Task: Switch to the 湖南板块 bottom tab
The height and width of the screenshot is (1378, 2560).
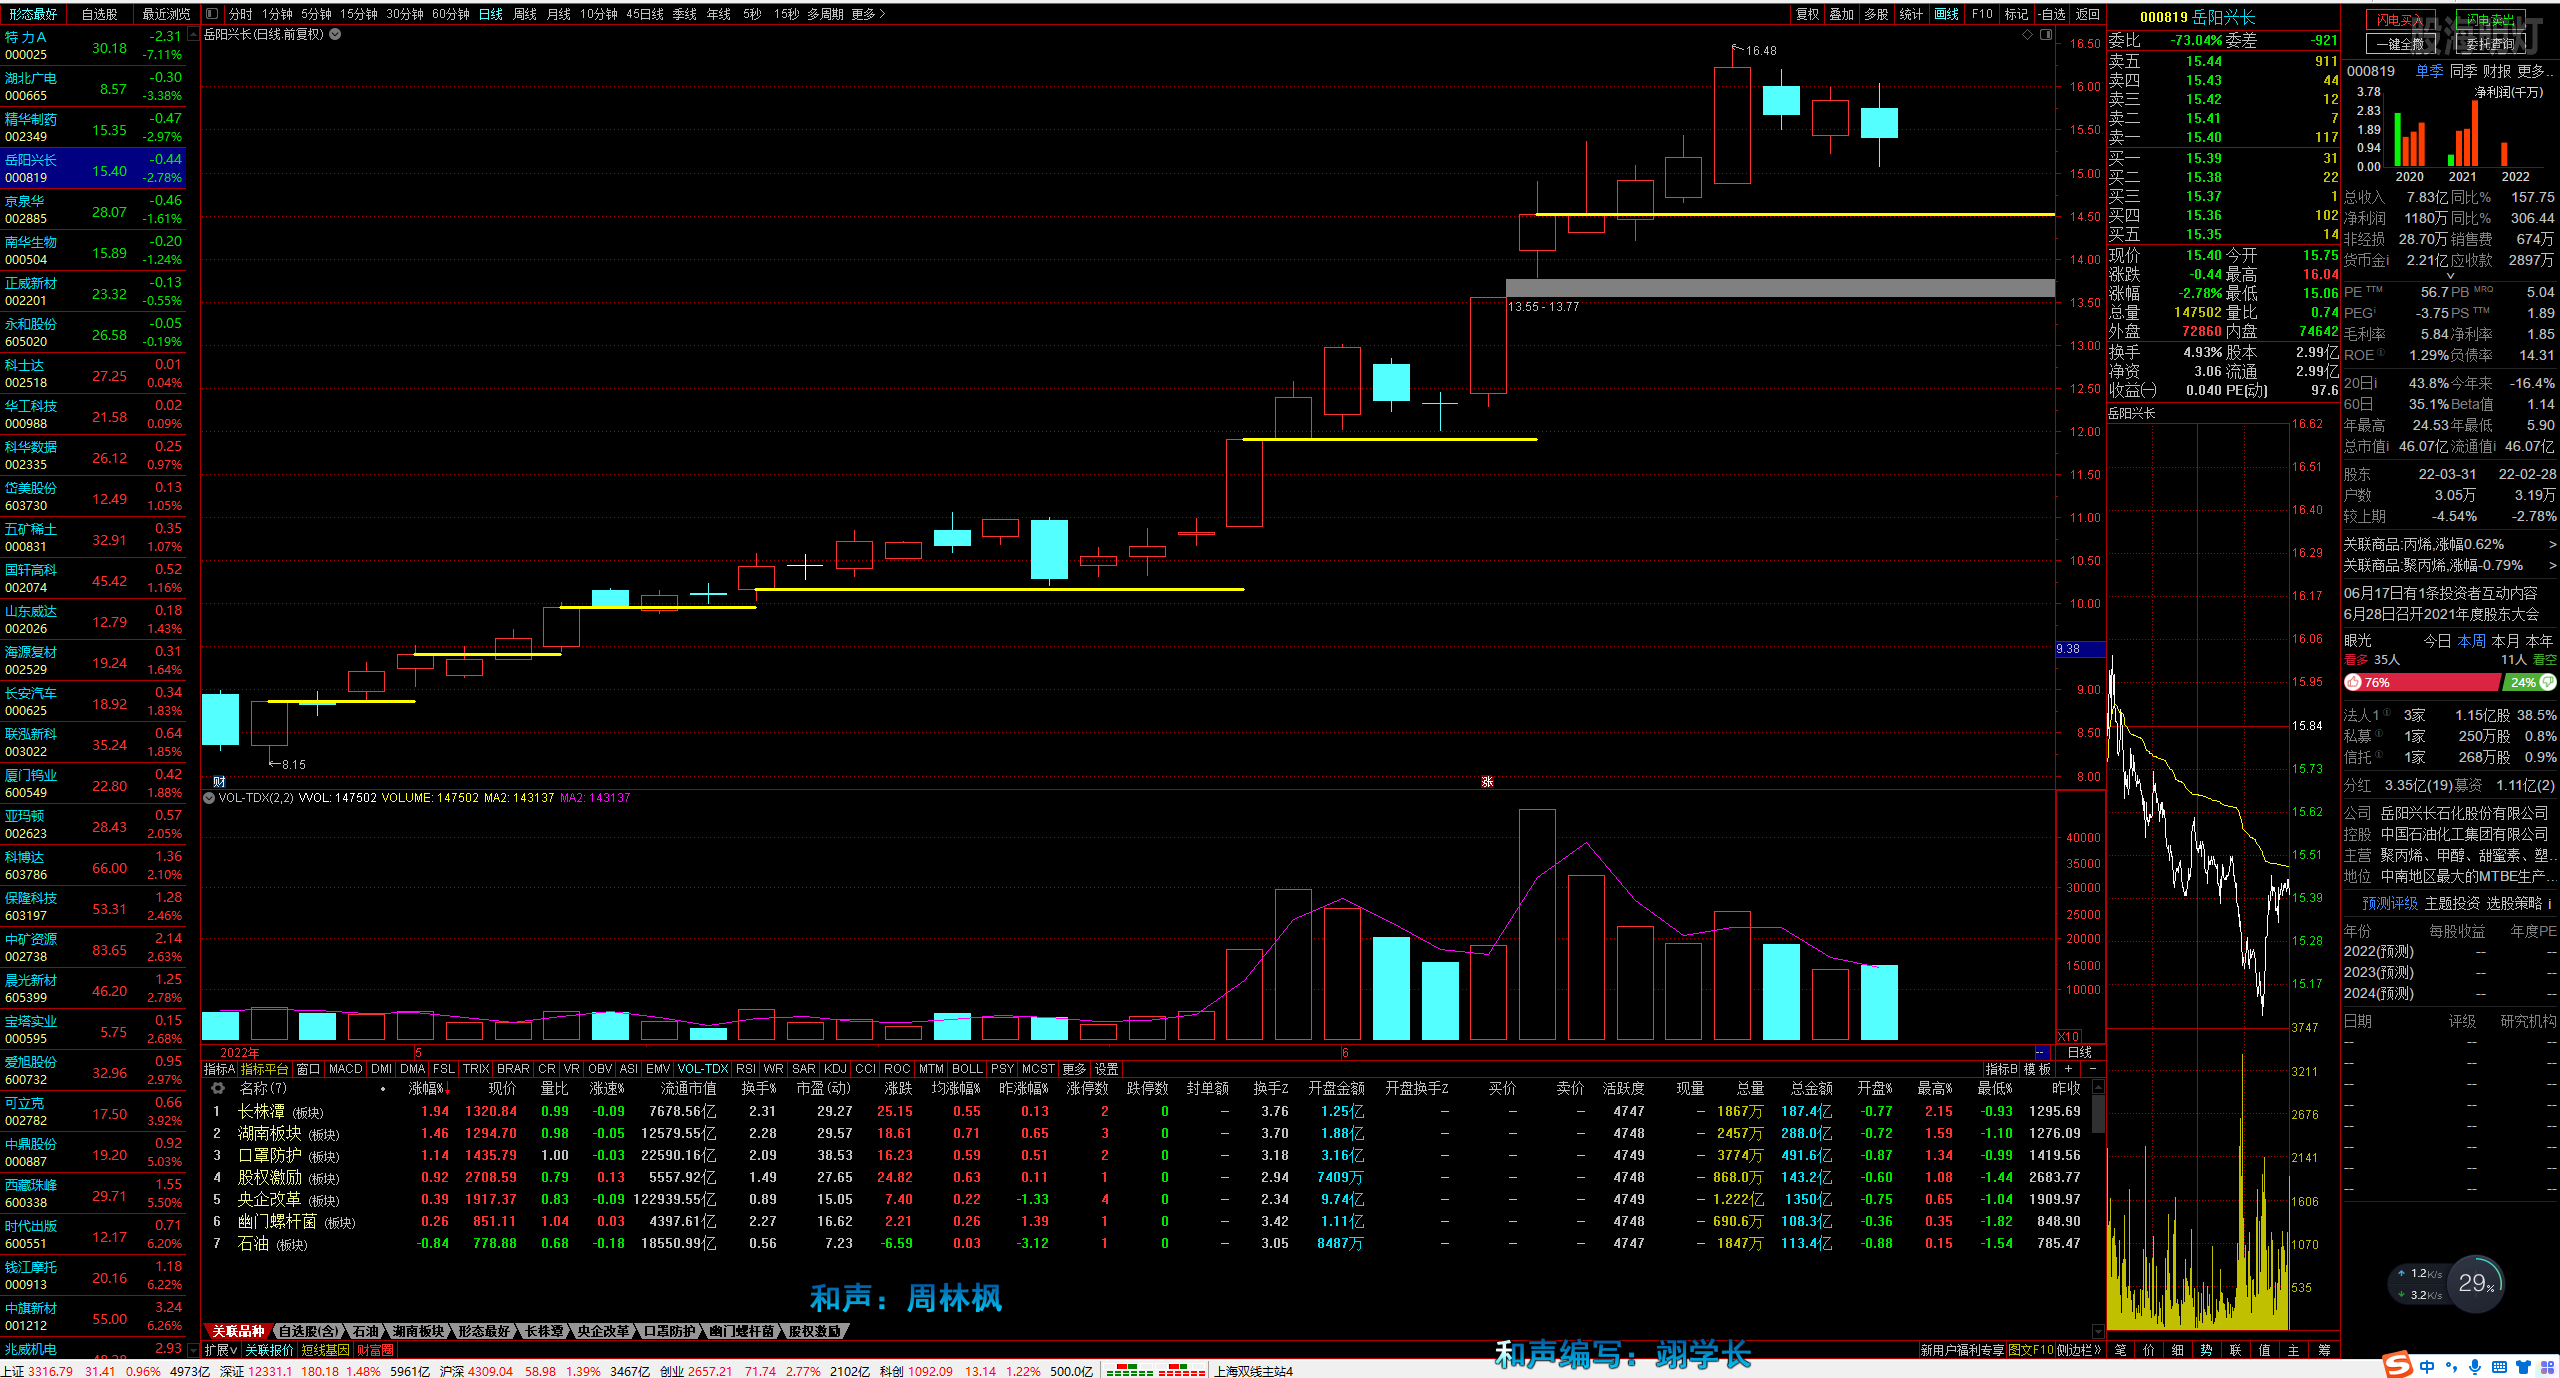Action: pyautogui.click(x=418, y=1332)
